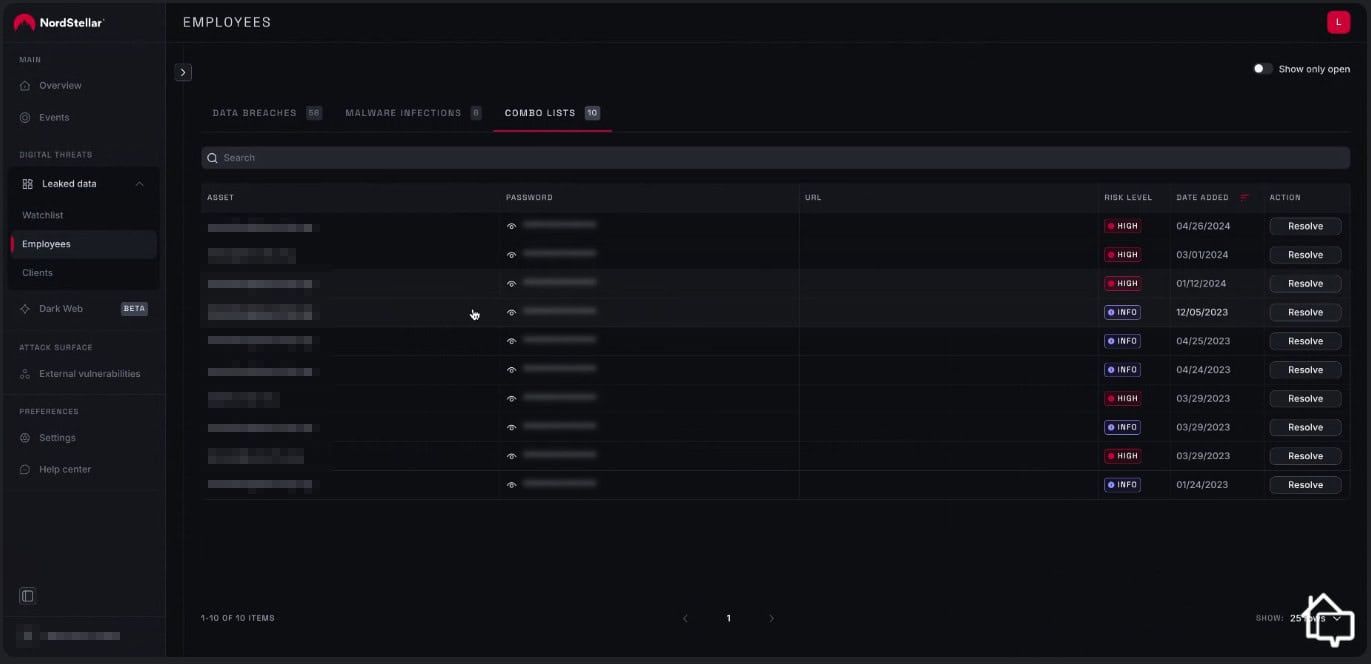Click HIGH badge in 04/26/2024 row
The height and width of the screenshot is (664, 1371).
click(x=1122, y=226)
